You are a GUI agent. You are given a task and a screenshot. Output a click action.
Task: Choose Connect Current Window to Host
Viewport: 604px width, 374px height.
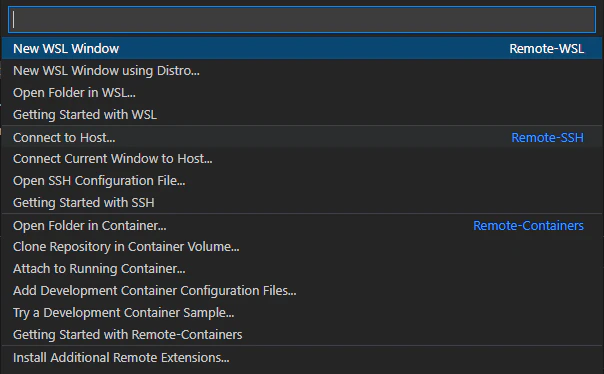[302, 159]
